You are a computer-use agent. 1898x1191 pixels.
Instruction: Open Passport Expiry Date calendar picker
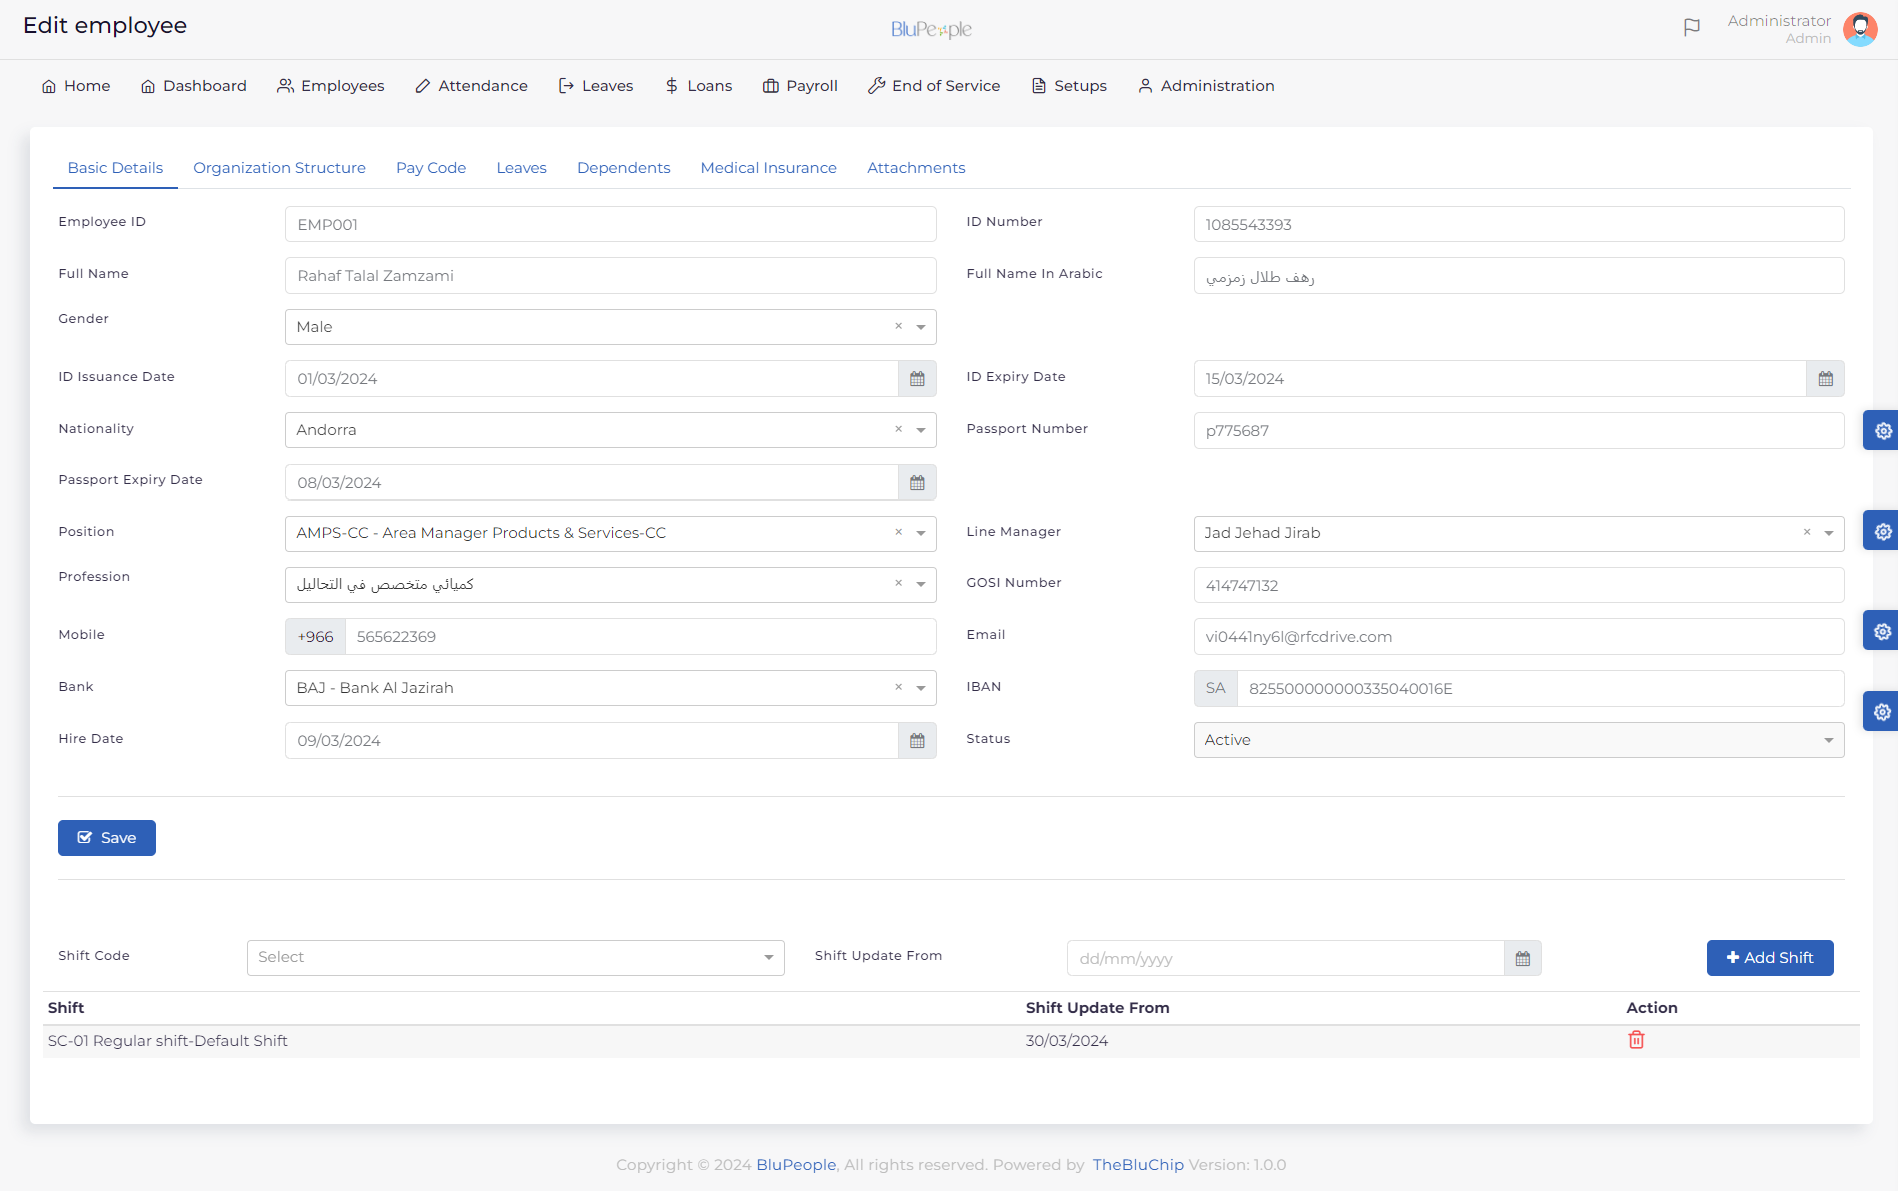click(x=917, y=483)
